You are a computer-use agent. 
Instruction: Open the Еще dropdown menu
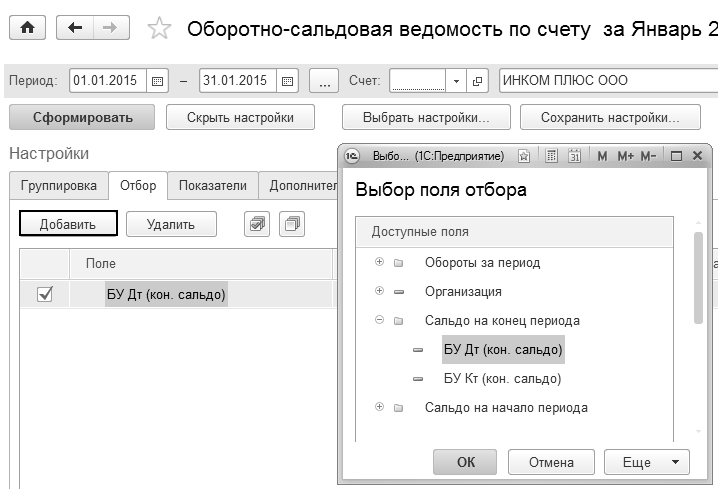(646, 462)
